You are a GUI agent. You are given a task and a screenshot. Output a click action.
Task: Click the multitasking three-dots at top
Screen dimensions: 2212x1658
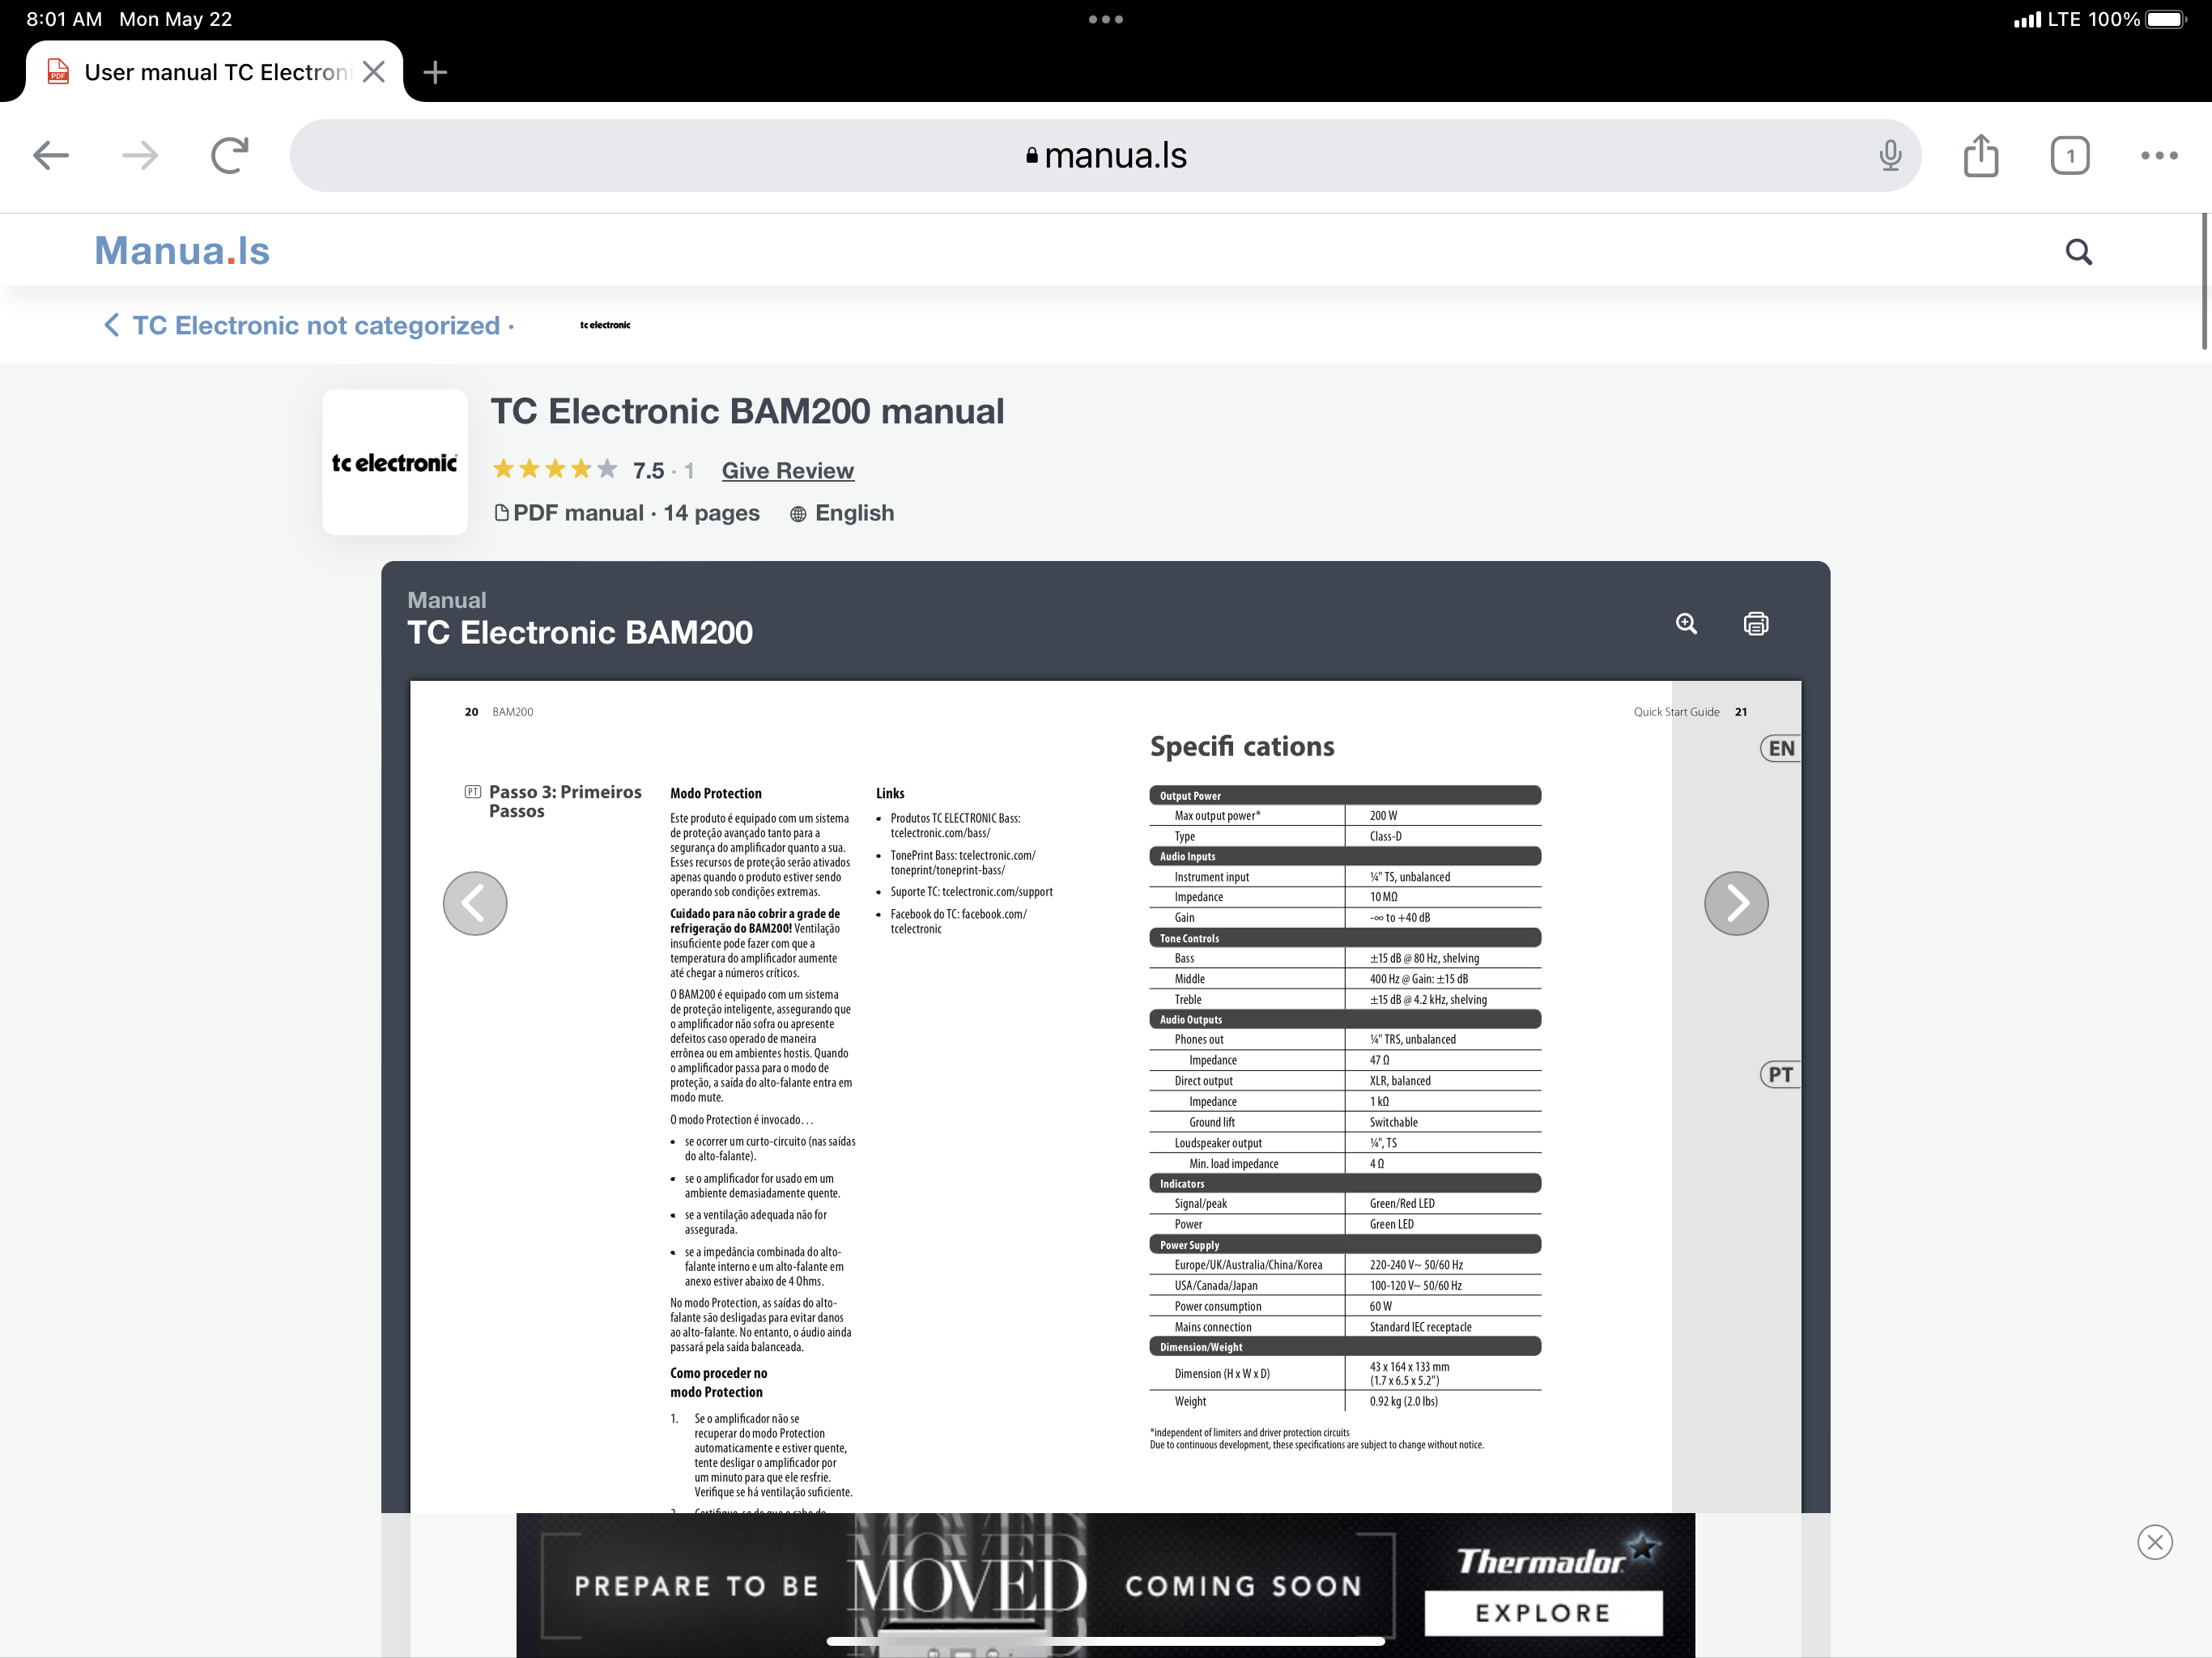1105,19
